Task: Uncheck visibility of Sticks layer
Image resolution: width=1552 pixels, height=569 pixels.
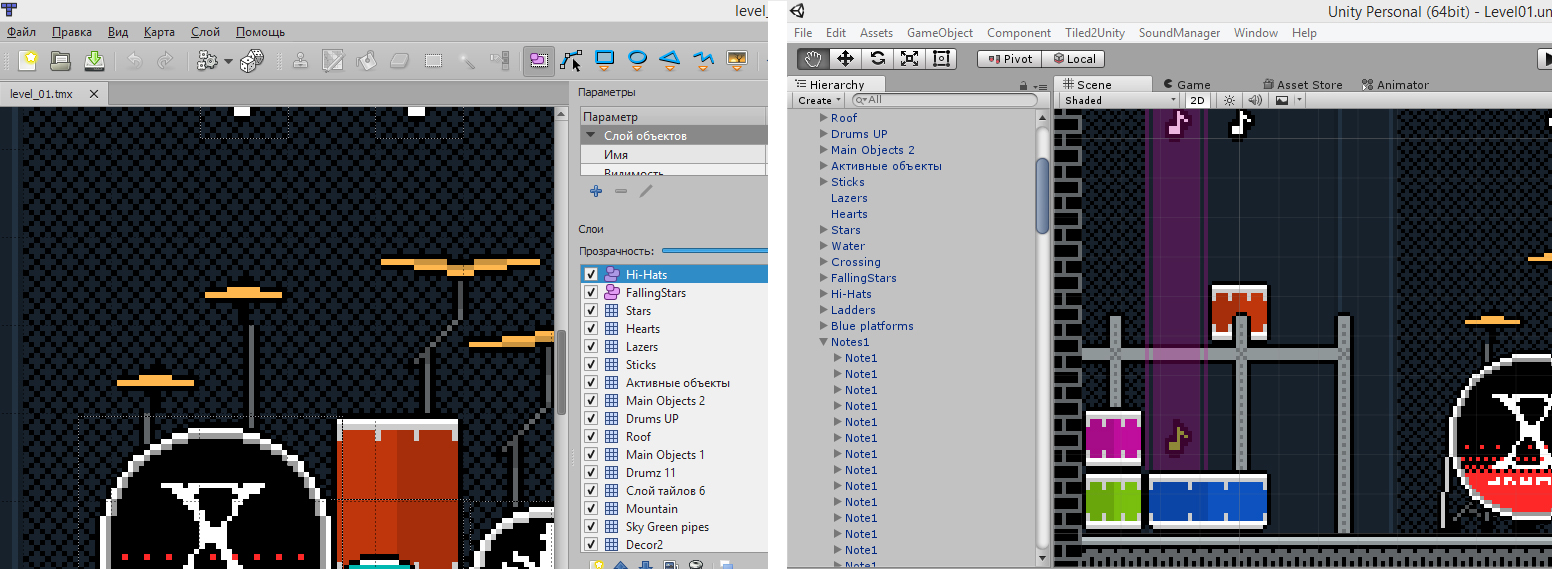Action: [591, 364]
